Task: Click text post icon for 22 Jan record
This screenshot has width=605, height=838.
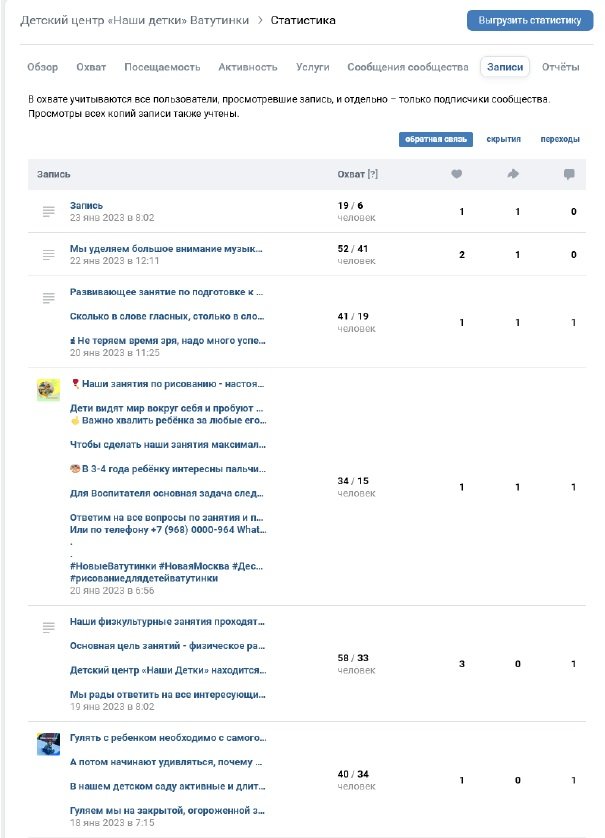Action: tap(48, 254)
